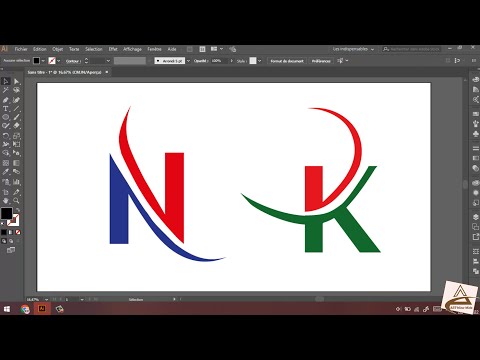
Task: Select the Symbol Sprayer tool
Action: (6, 182)
